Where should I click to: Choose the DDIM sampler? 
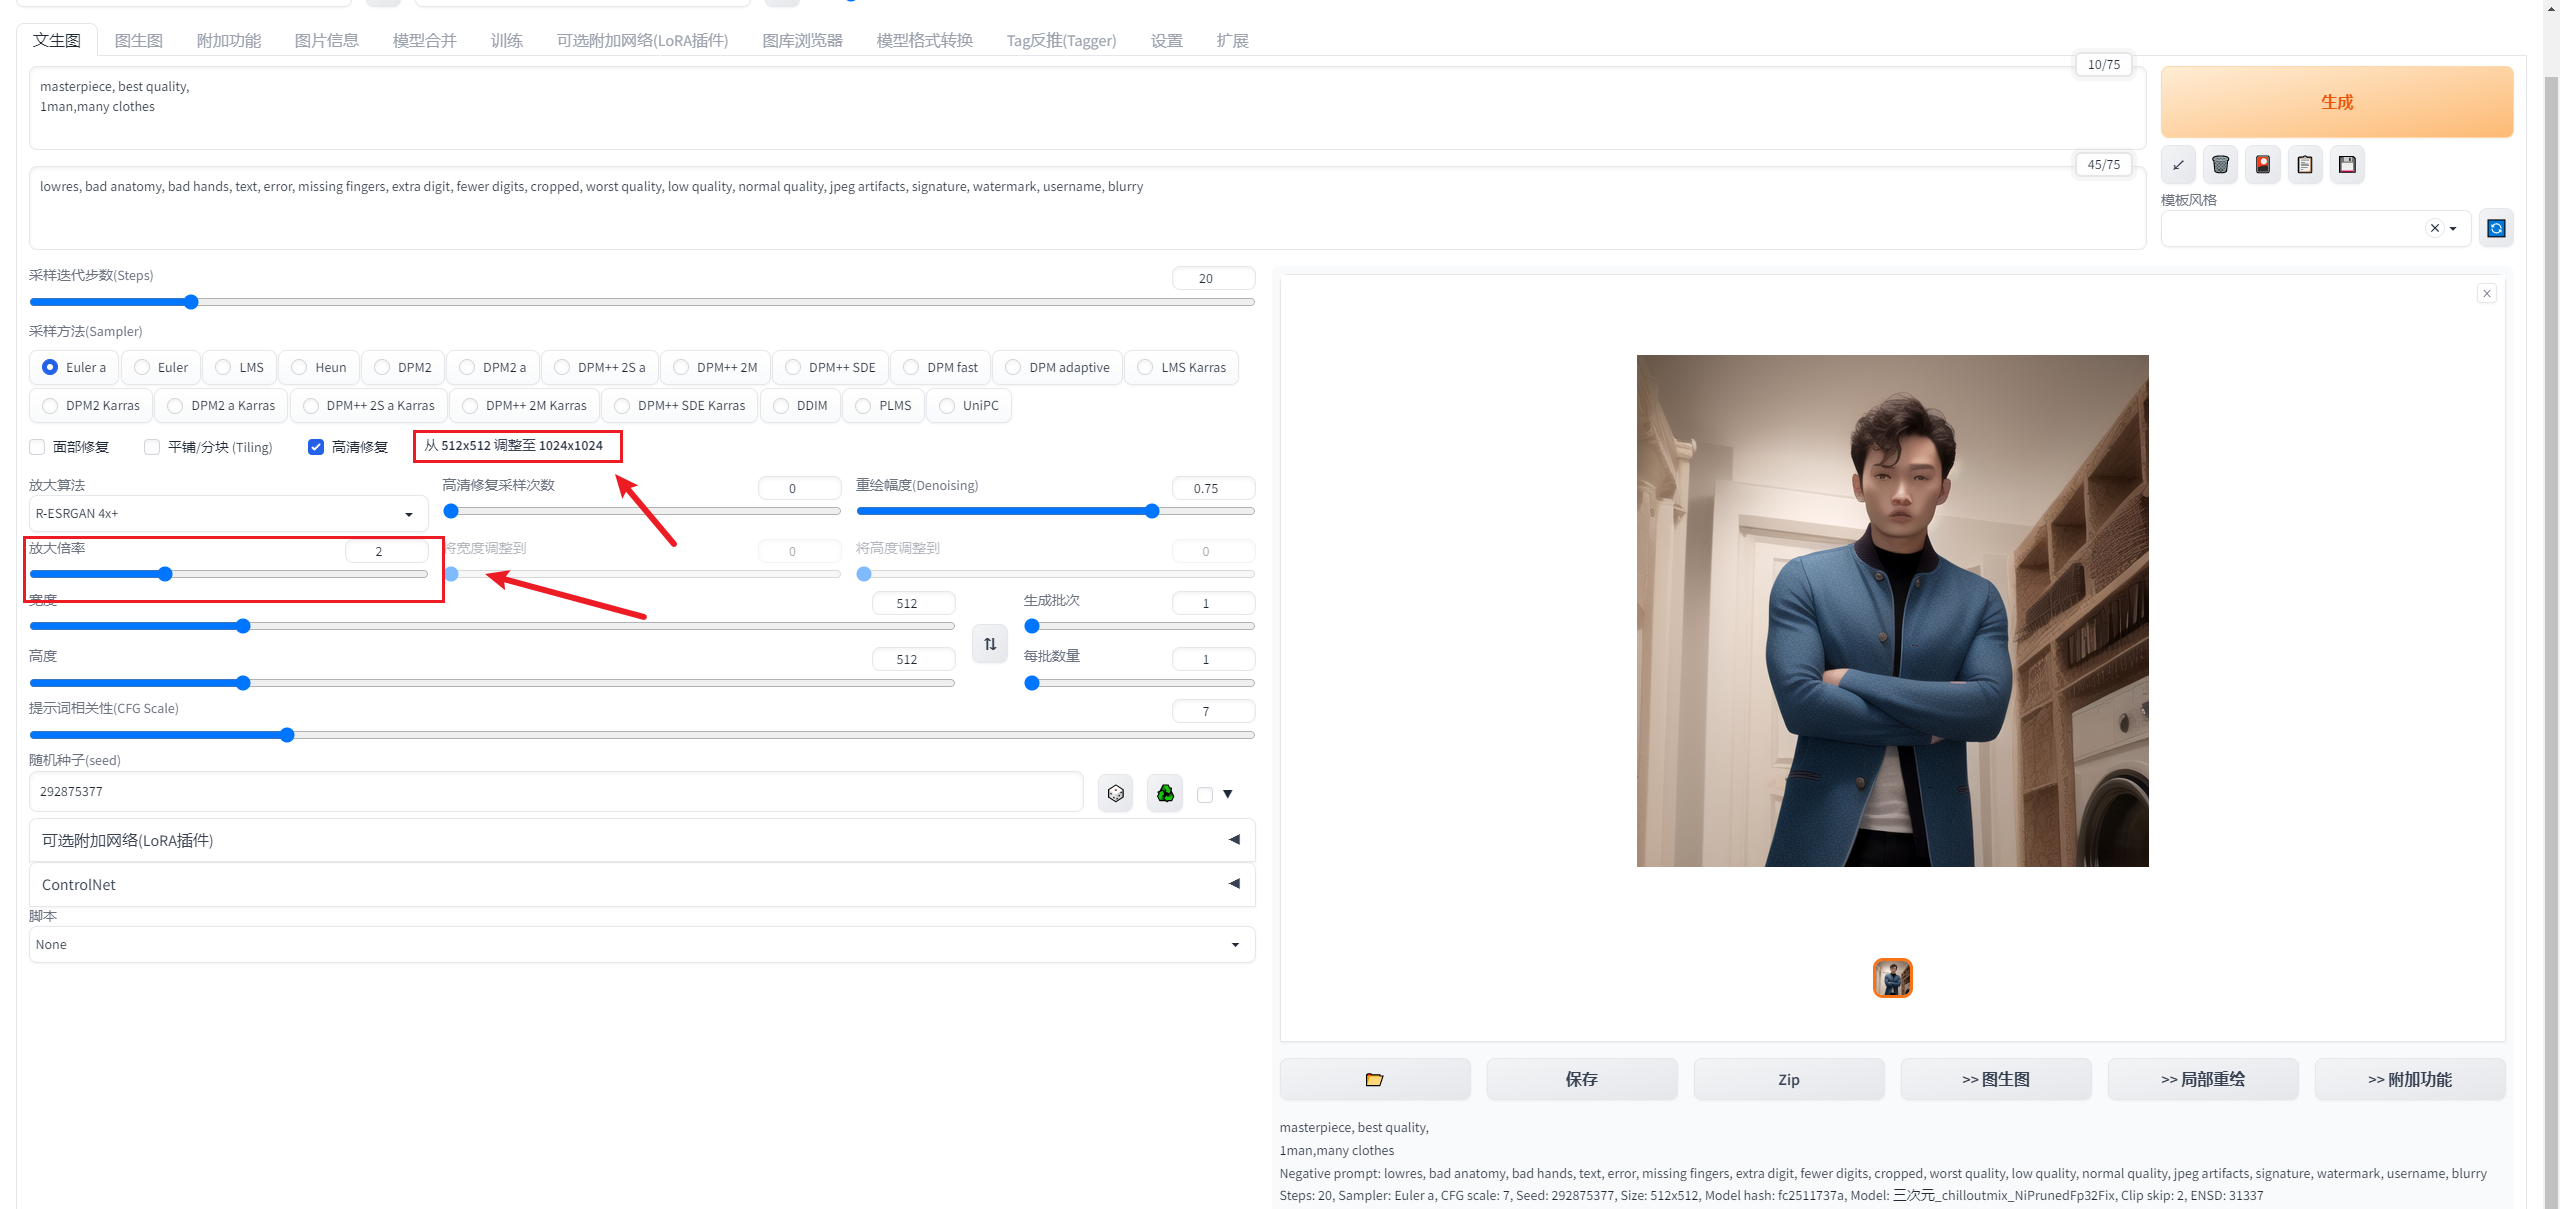click(x=800, y=405)
